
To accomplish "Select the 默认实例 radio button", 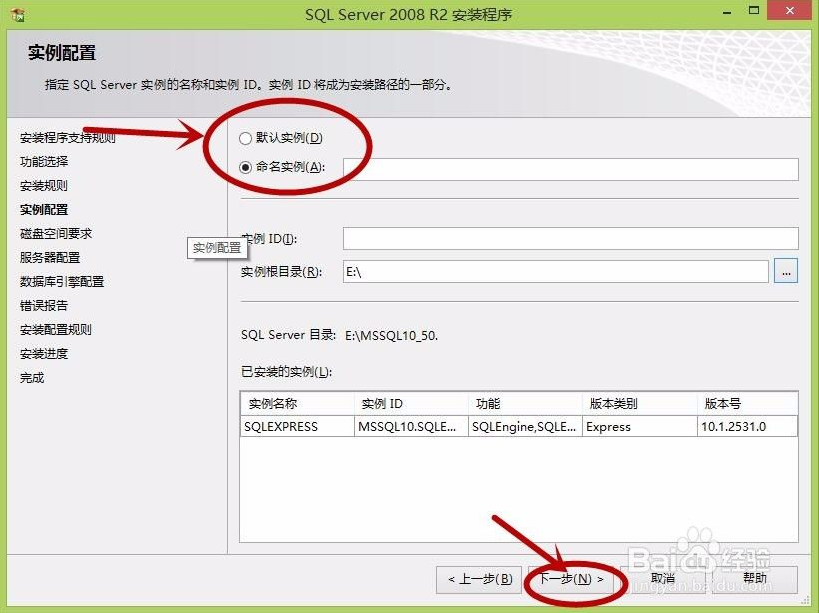I will pos(246,138).
